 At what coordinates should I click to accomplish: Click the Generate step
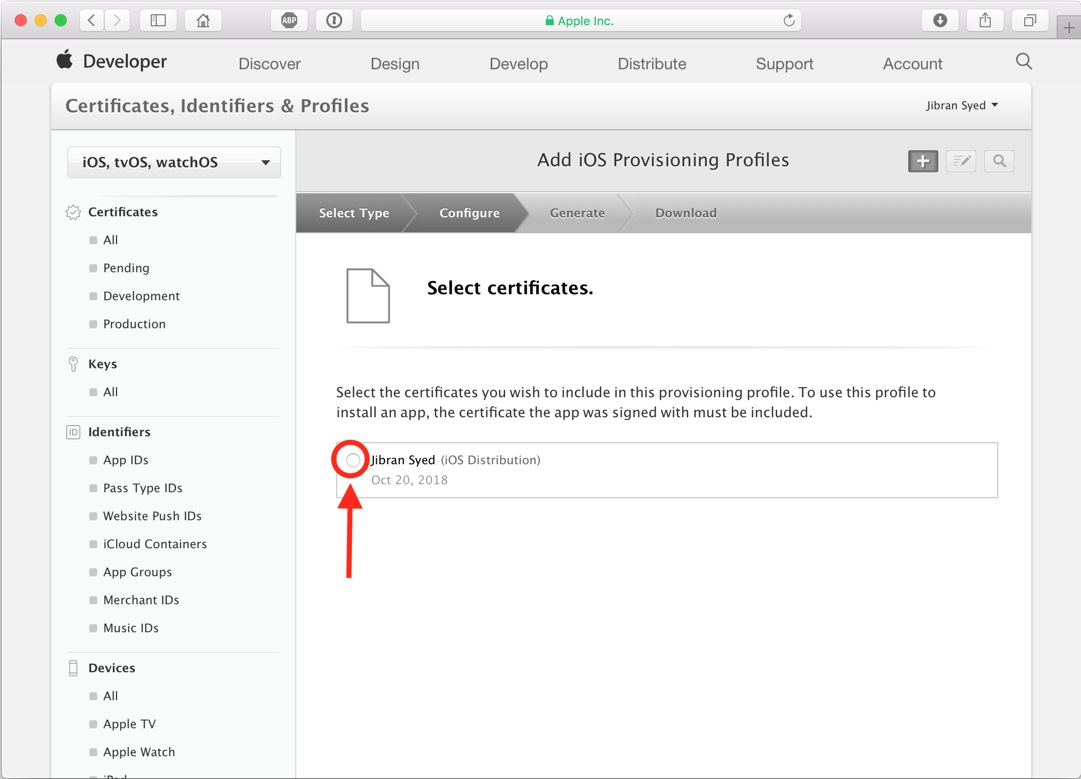click(577, 213)
